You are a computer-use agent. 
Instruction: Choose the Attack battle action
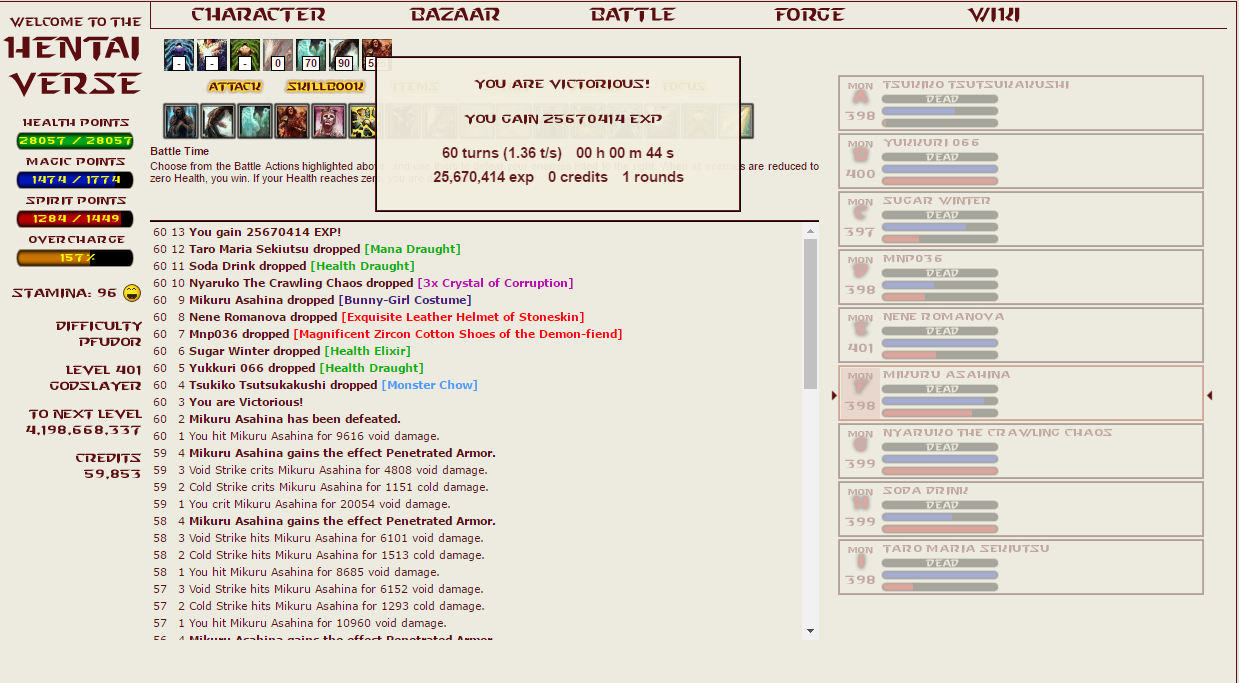point(235,87)
